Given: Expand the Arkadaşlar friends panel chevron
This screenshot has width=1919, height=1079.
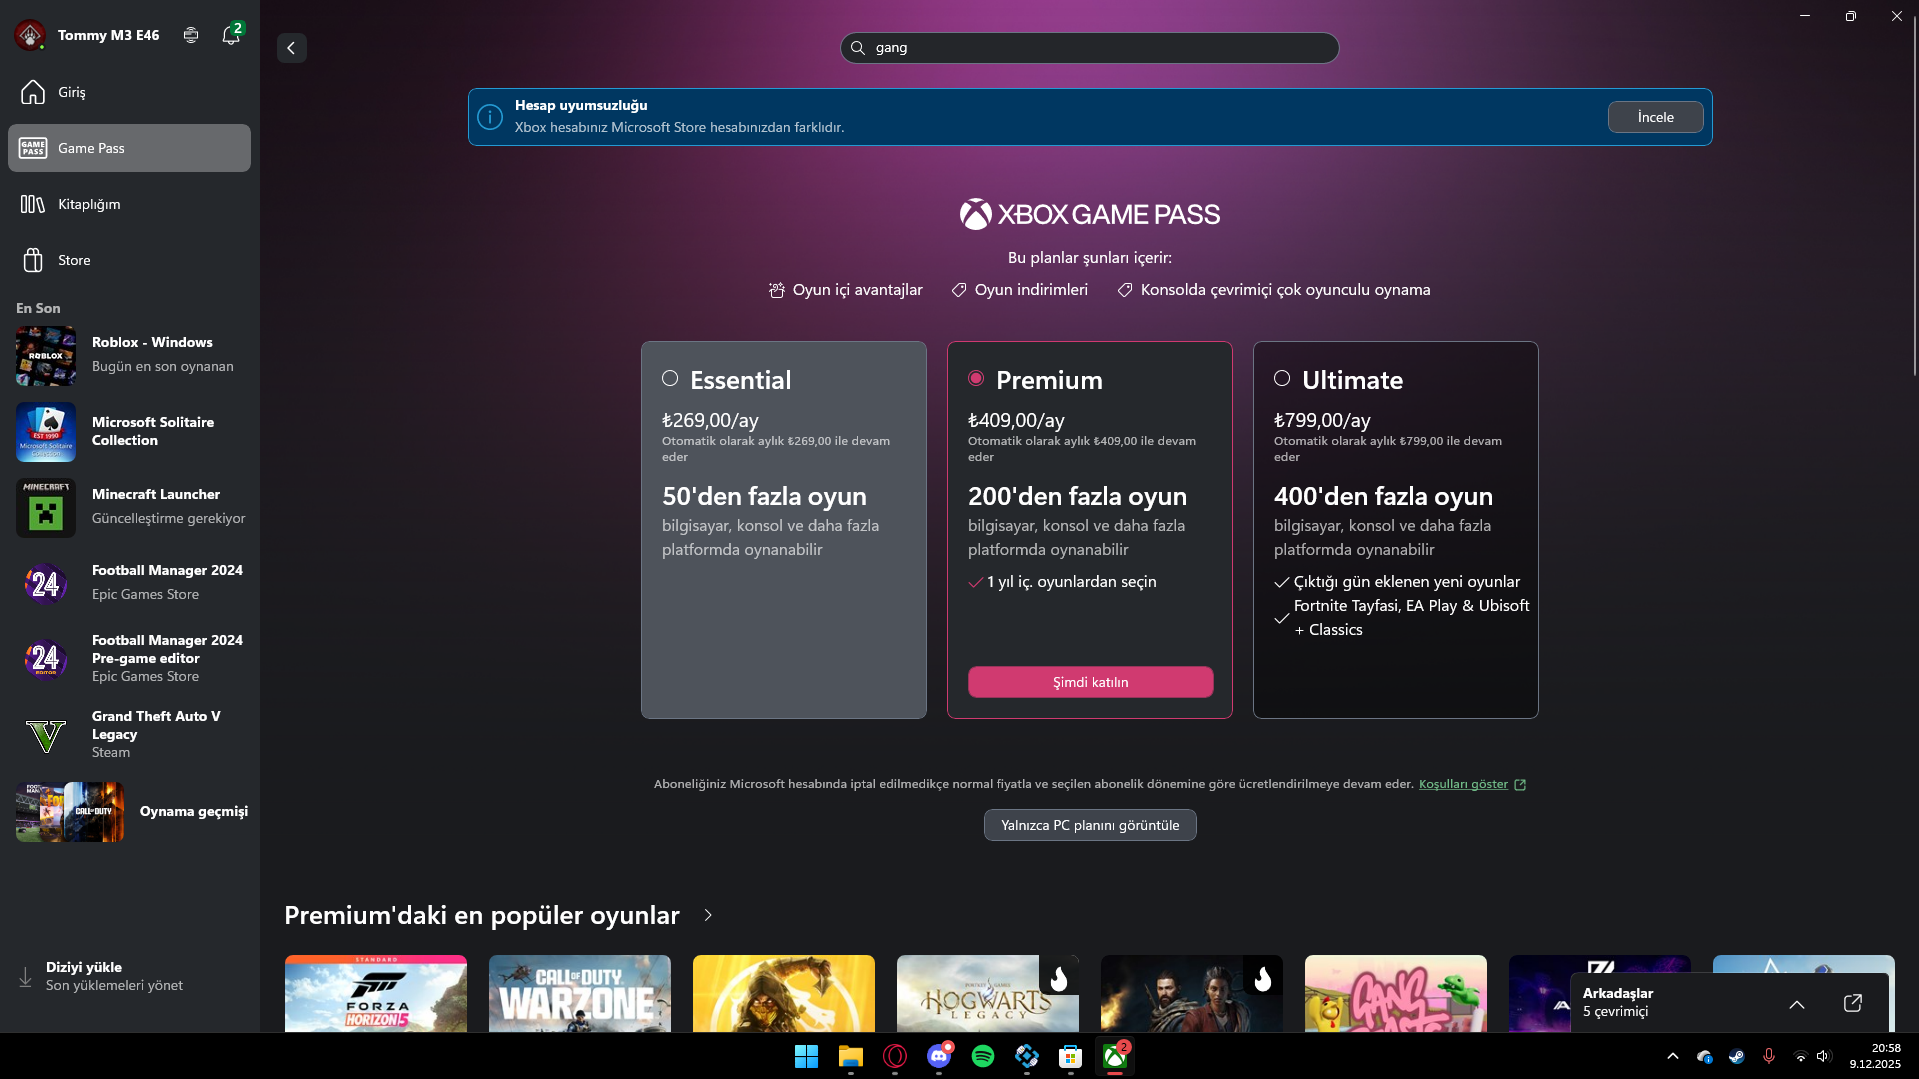Looking at the screenshot, I should tap(1797, 1004).
